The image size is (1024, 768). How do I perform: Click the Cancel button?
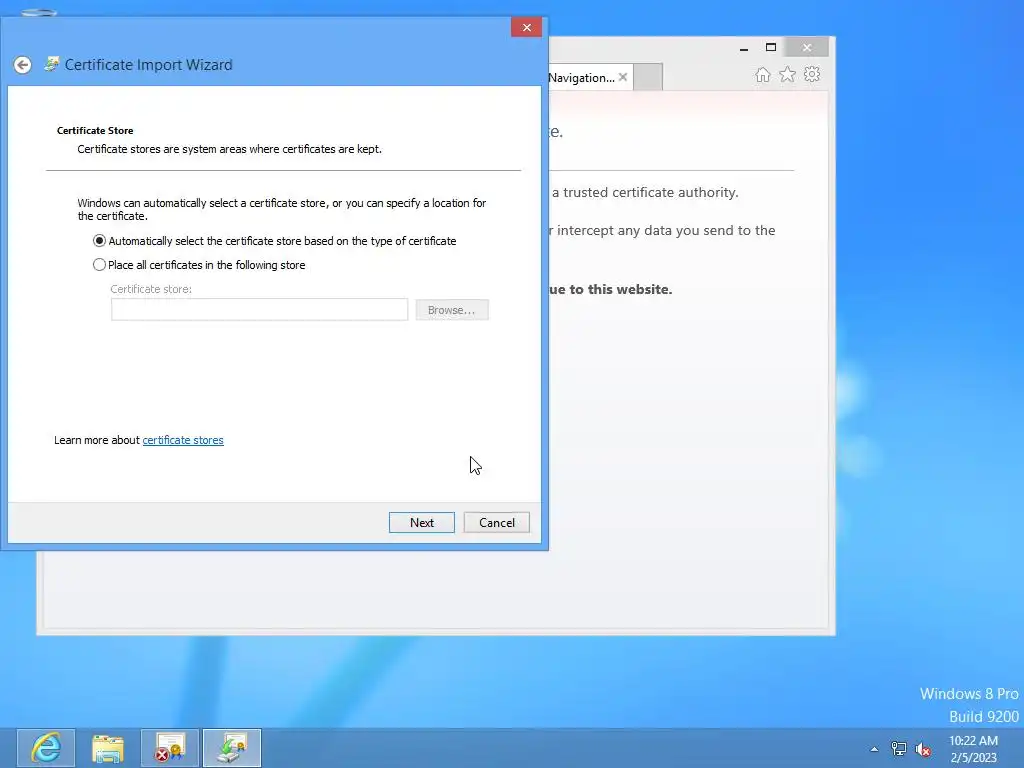coord(496,522)
